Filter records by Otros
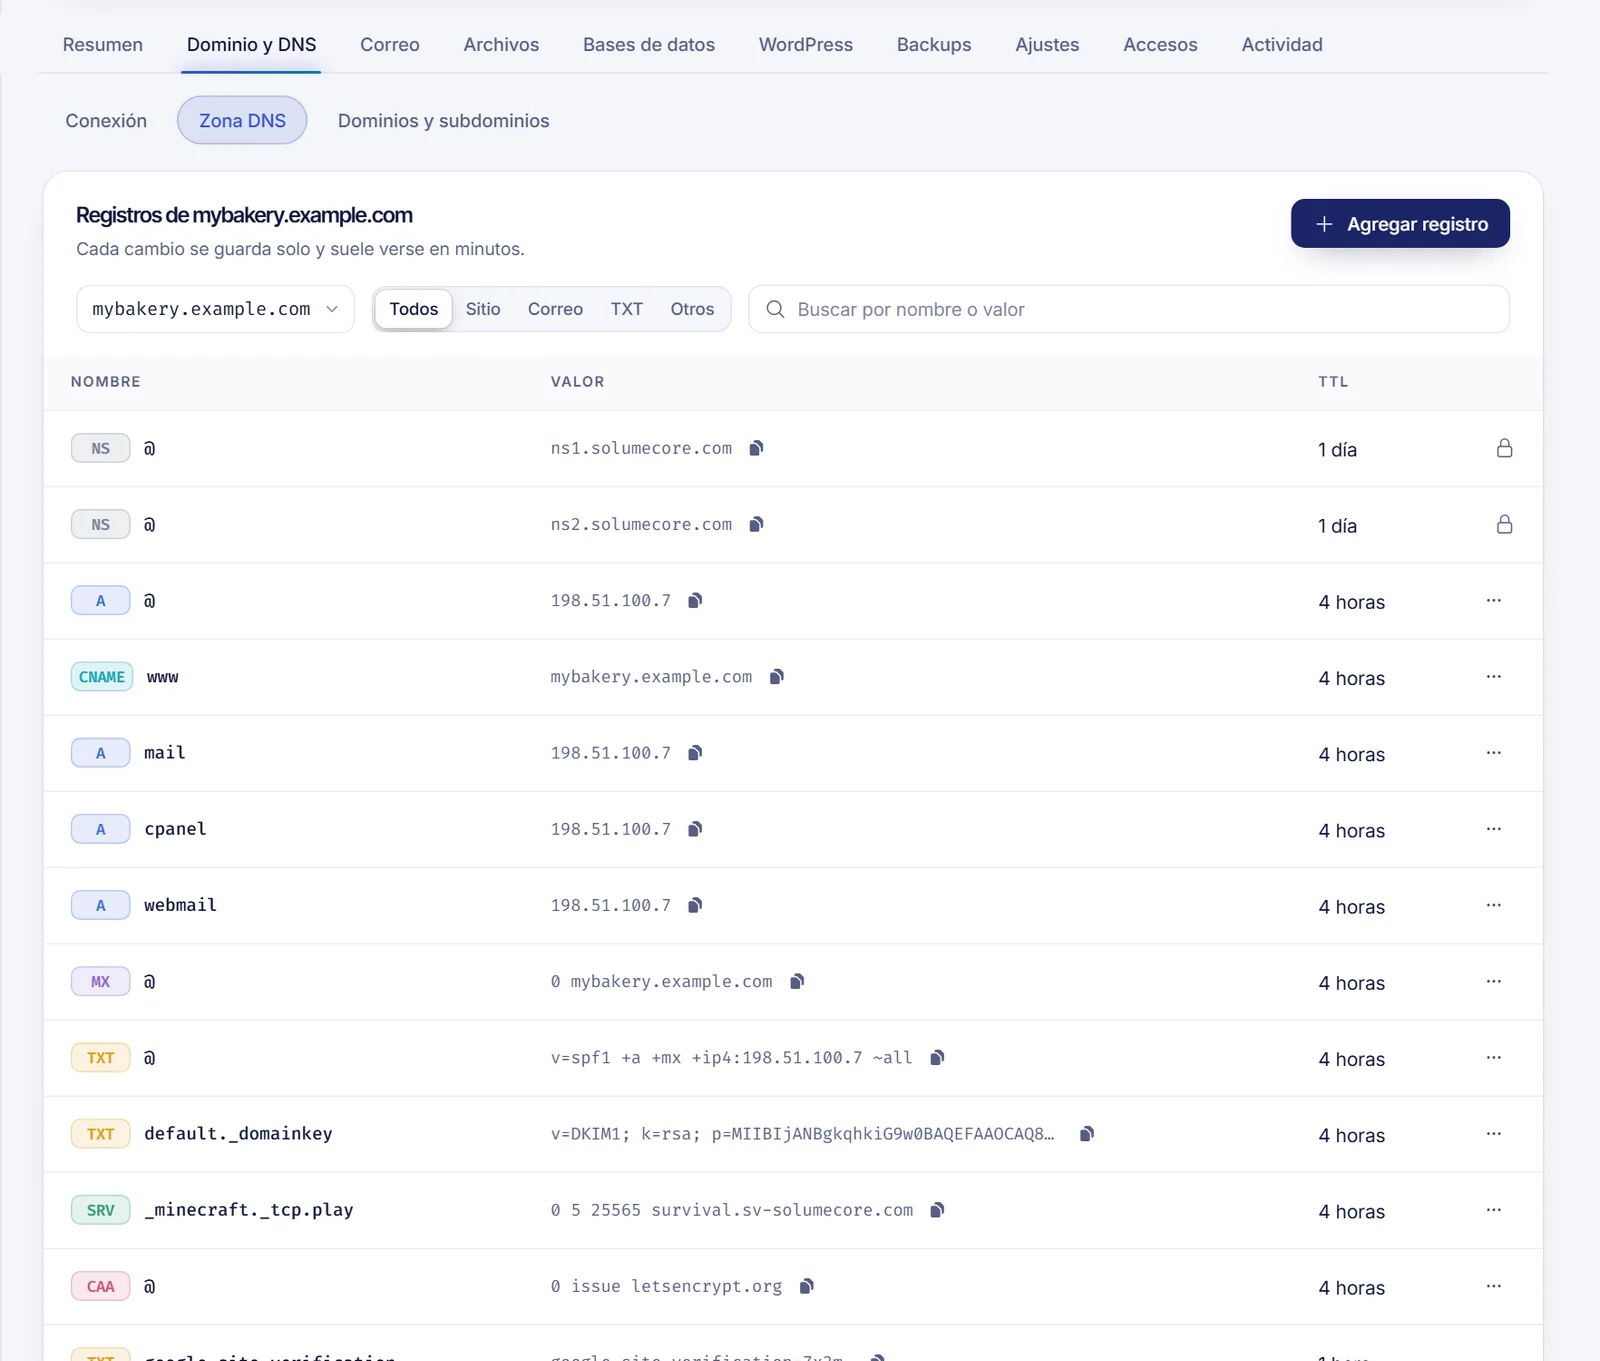 (692, 309)
